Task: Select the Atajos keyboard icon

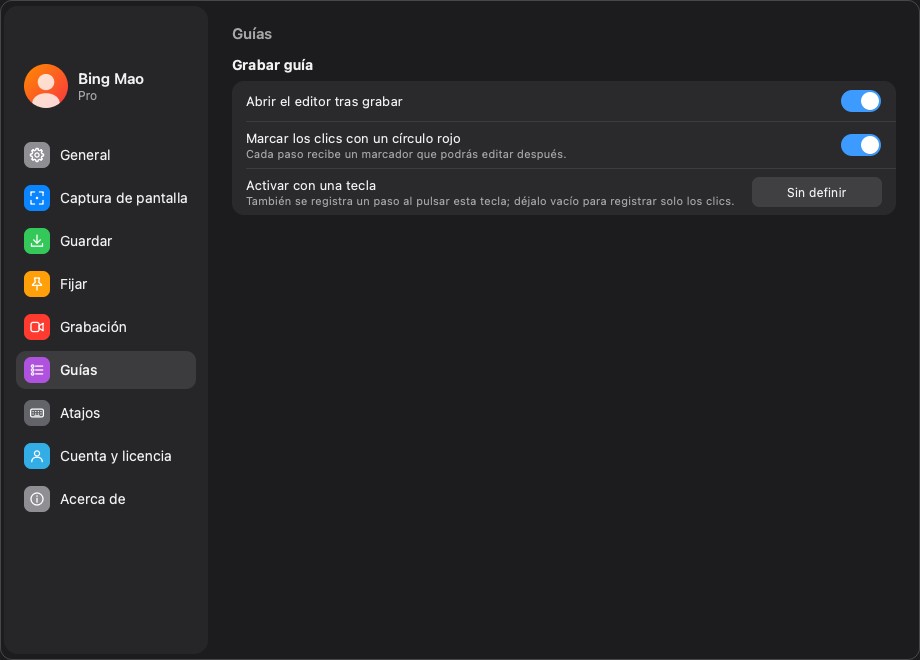Action: click(37, 413)
